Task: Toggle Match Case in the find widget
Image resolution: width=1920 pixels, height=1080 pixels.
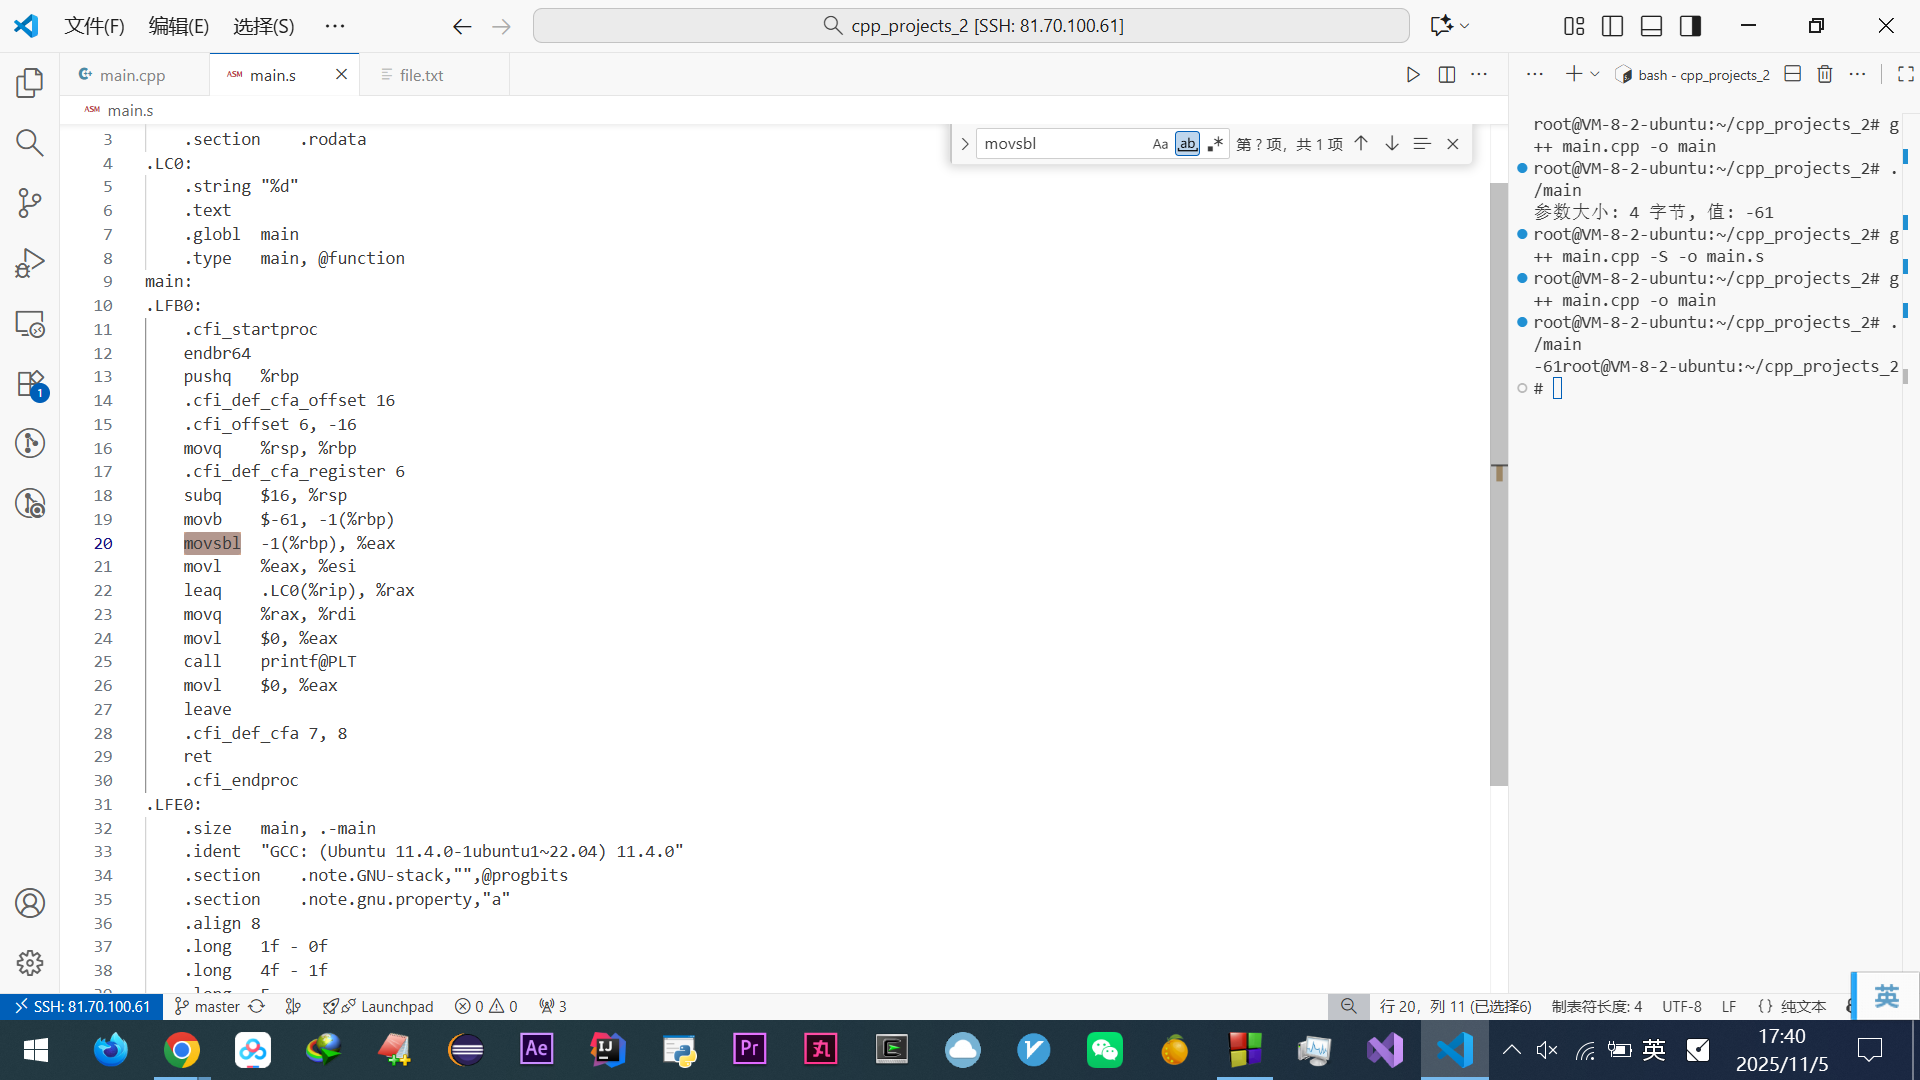Action: click(1159, 144)
